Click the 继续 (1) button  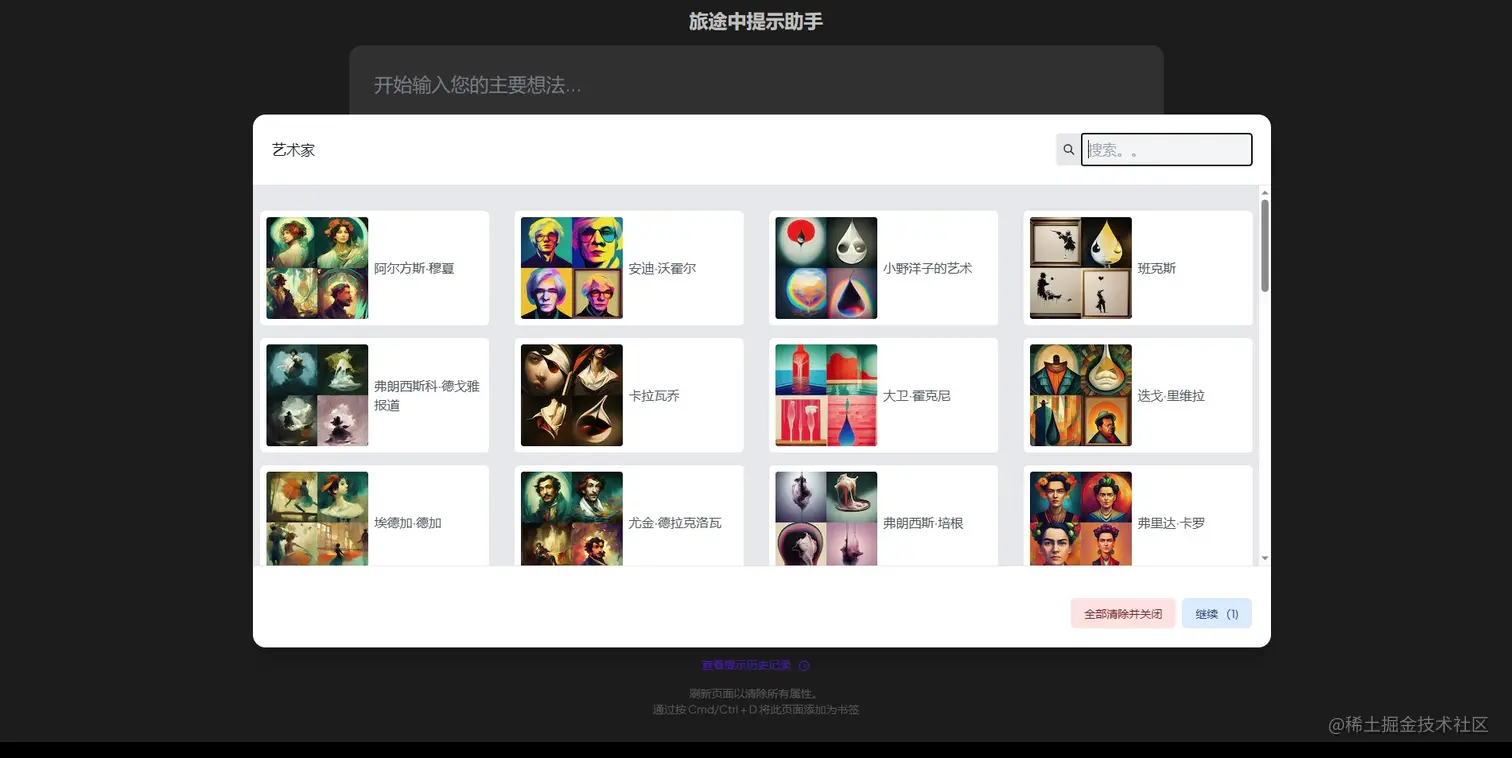click(1216, 614)
